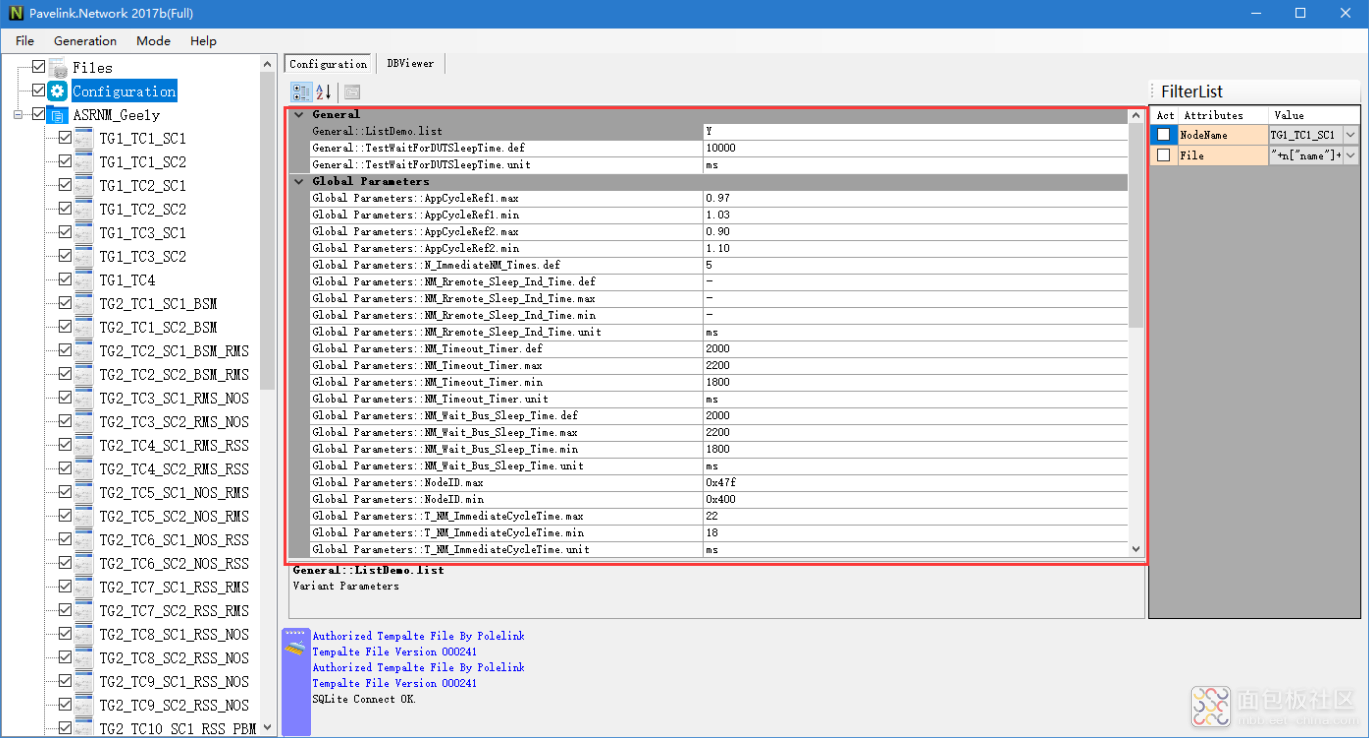Toggle the TG2_TC8_SC1_RSS_NOS checkbox
This screenshot has height=738, width=1369.
[65, 634]
